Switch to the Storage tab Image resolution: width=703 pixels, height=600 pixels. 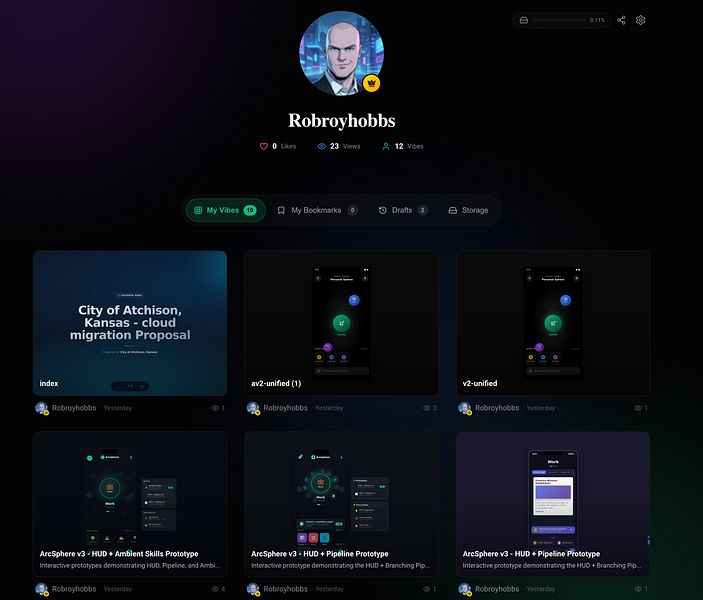click(469, 210)
